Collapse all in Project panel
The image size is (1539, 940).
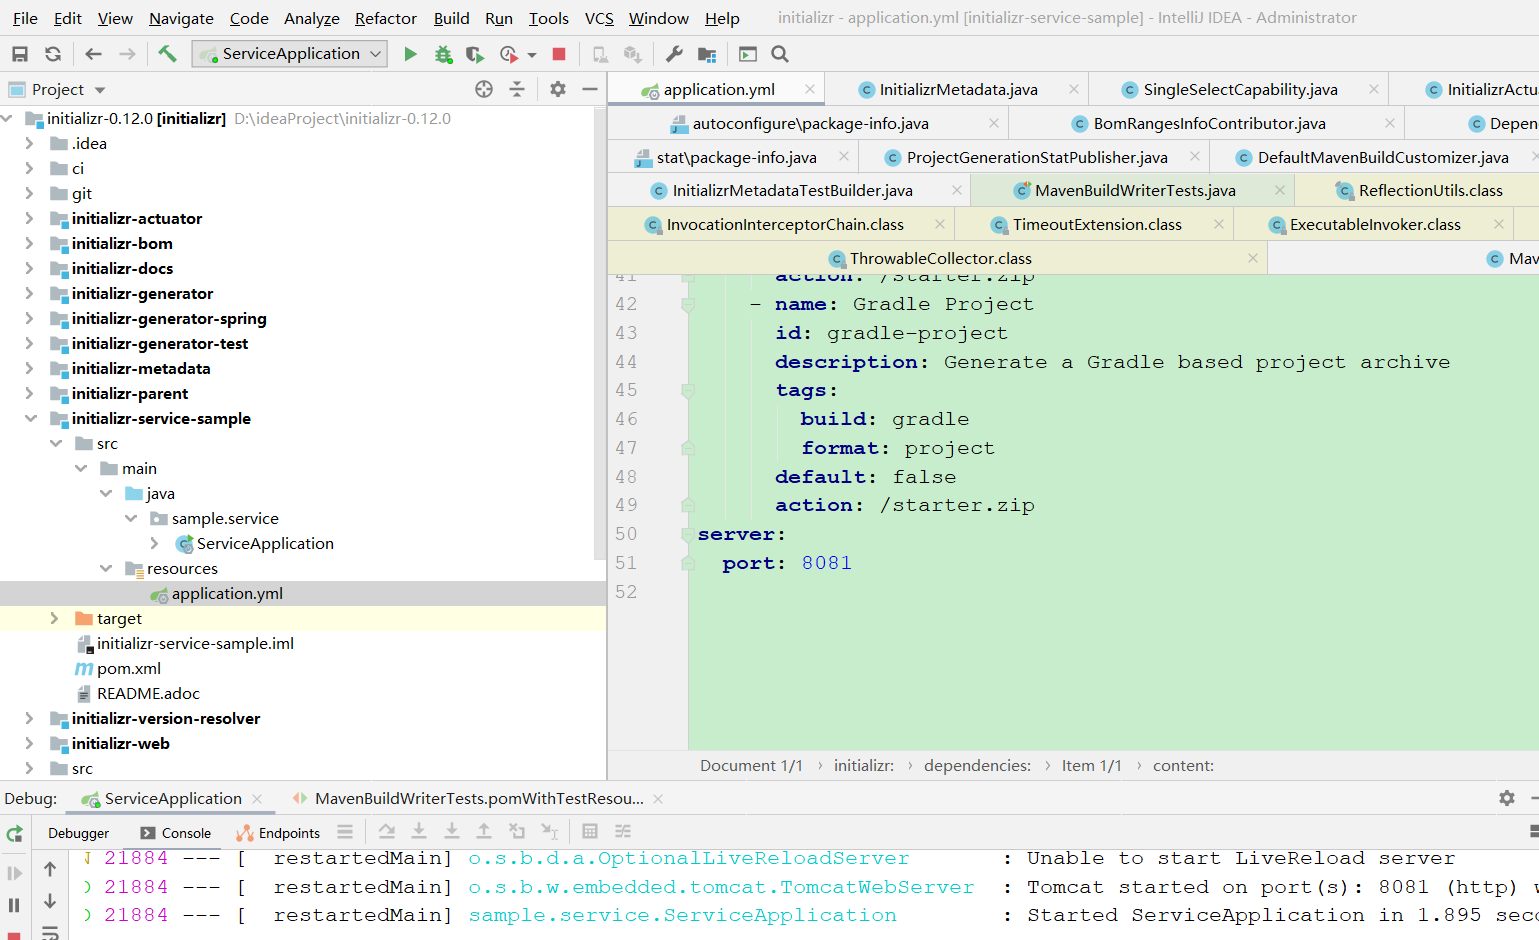coord(517,89)
